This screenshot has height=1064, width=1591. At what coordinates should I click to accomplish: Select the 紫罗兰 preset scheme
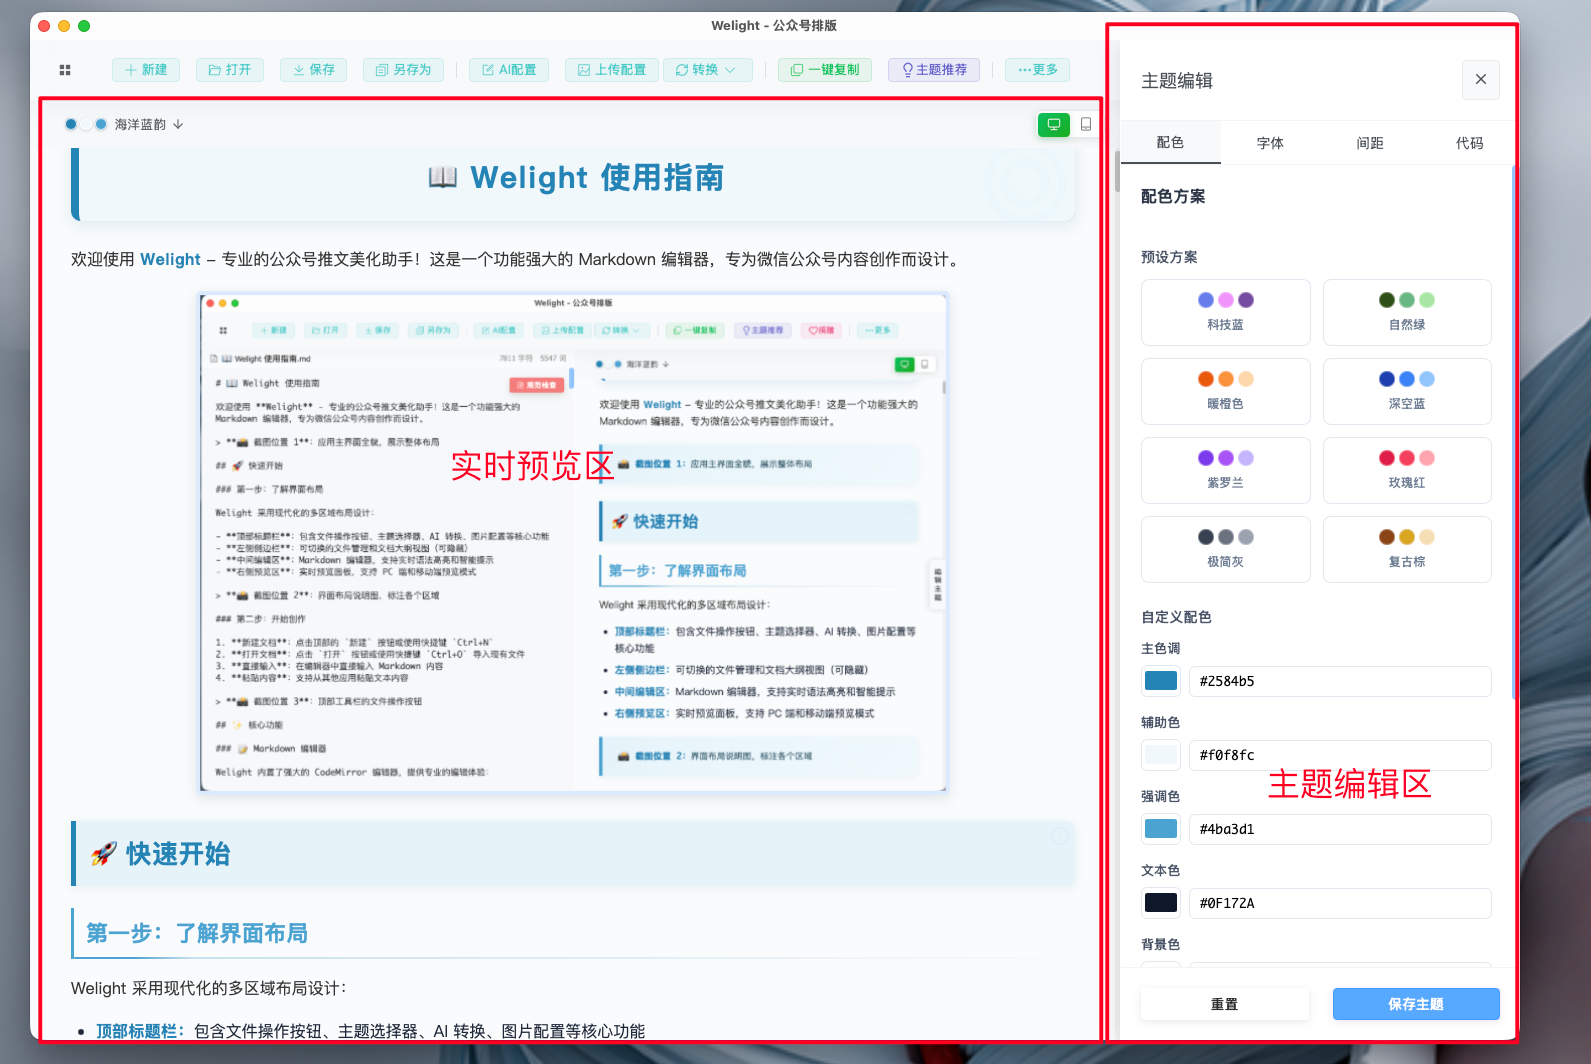(x=1226, y=470)
